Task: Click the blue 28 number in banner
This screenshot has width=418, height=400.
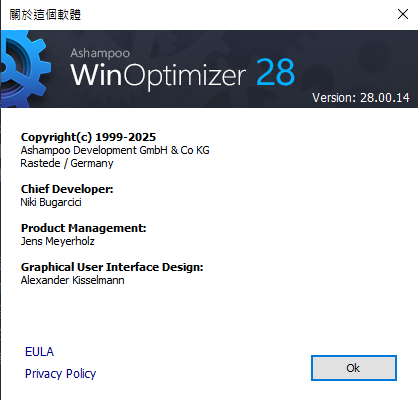Action: (x=275, y=72)
